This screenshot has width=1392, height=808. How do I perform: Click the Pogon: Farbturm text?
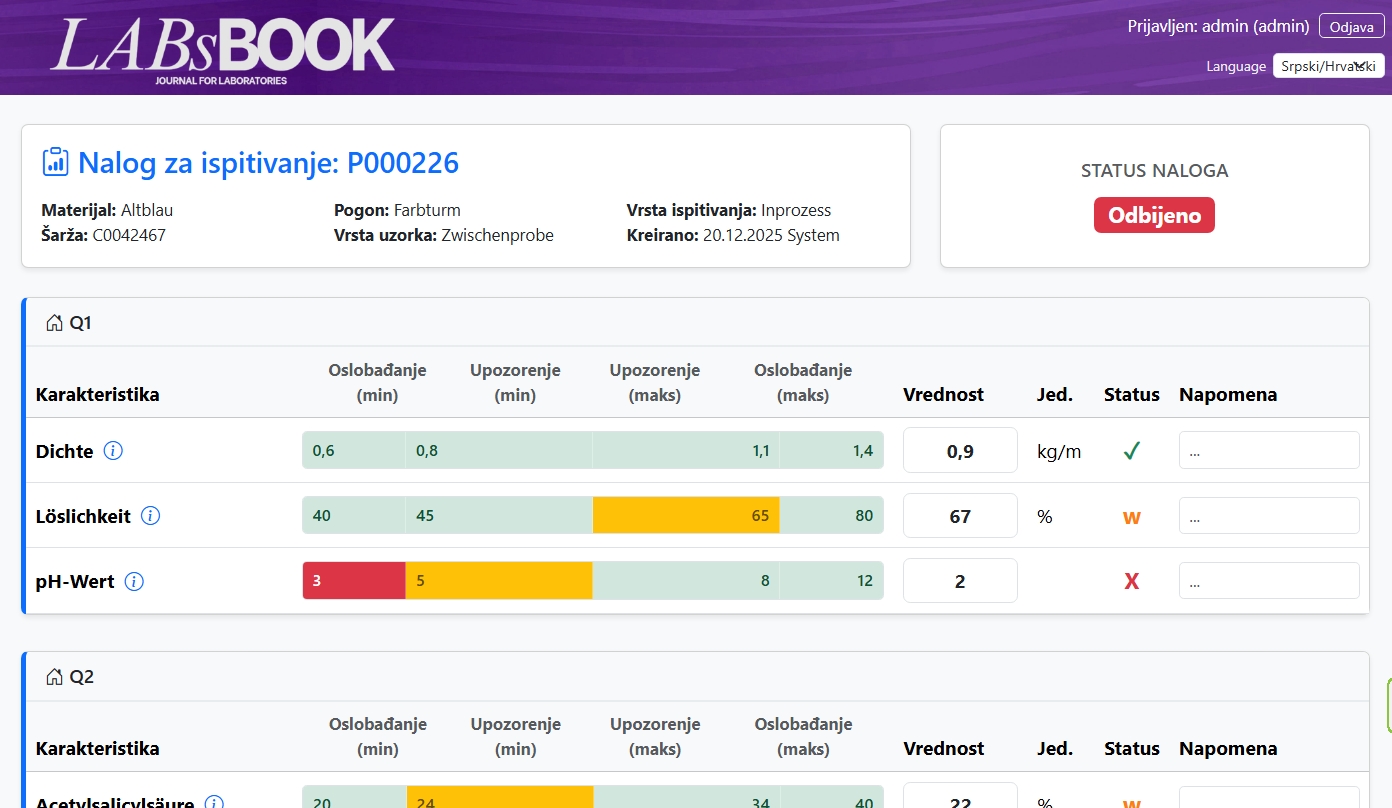[x=397, y=211]
